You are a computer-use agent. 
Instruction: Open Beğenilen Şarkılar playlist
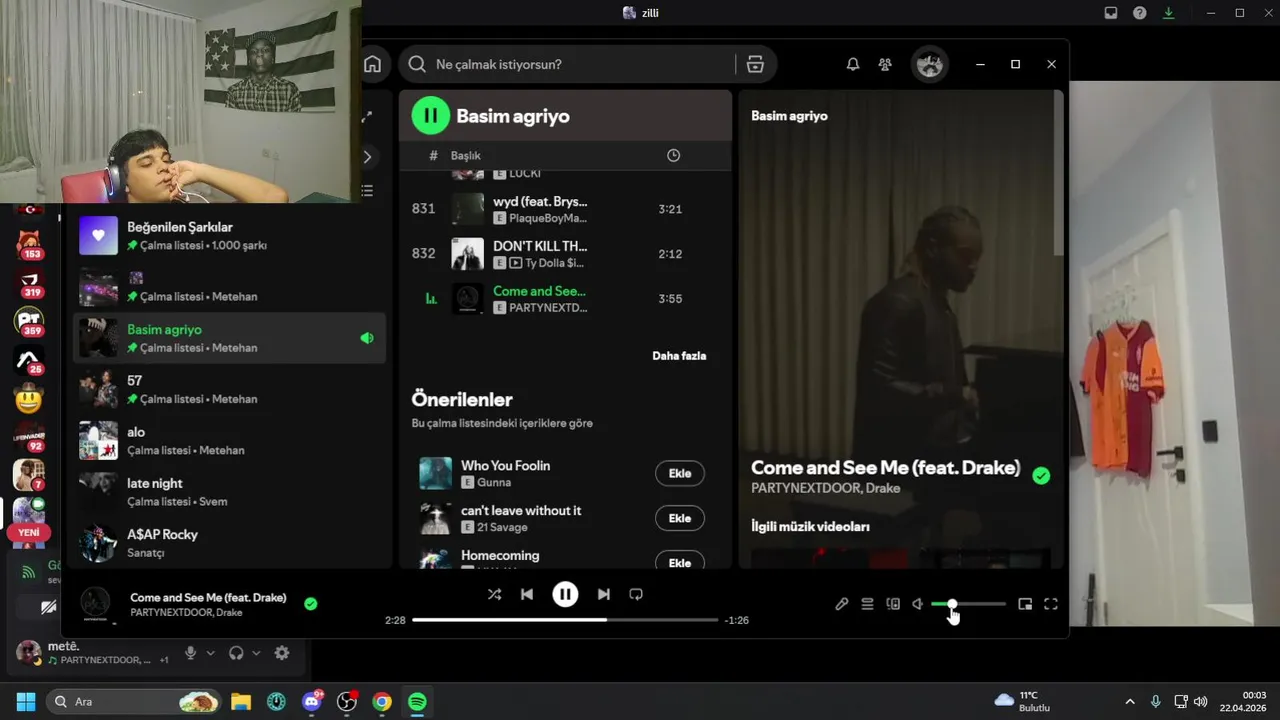tap(230, 236)
